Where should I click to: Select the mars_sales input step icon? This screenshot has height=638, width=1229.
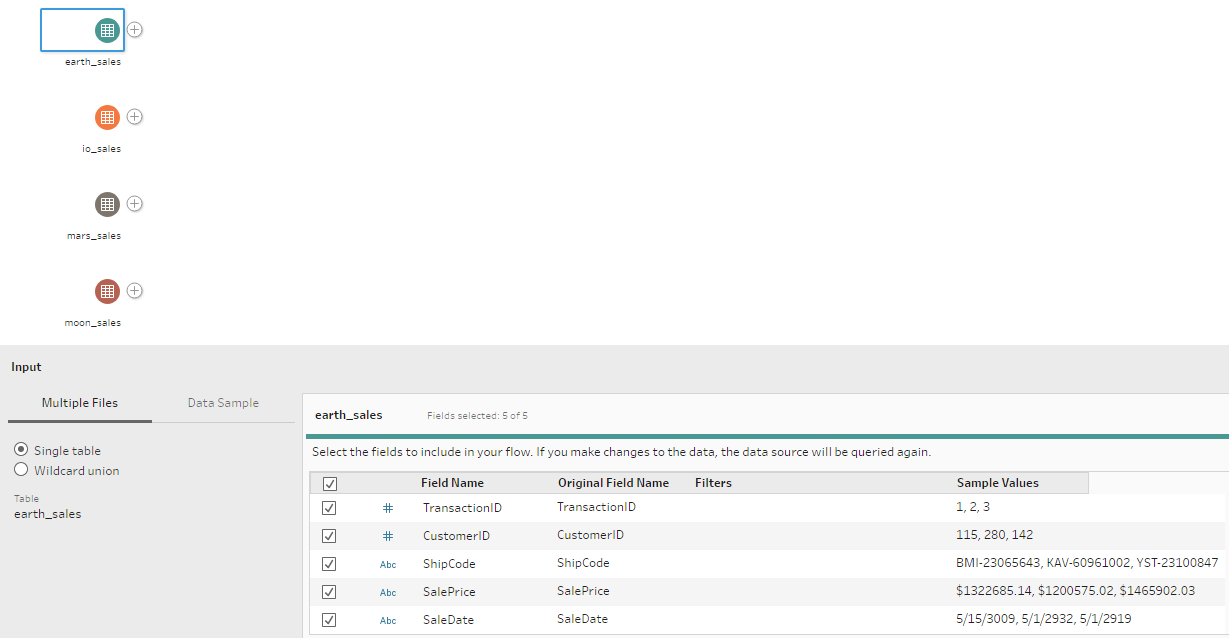(106, 204)
